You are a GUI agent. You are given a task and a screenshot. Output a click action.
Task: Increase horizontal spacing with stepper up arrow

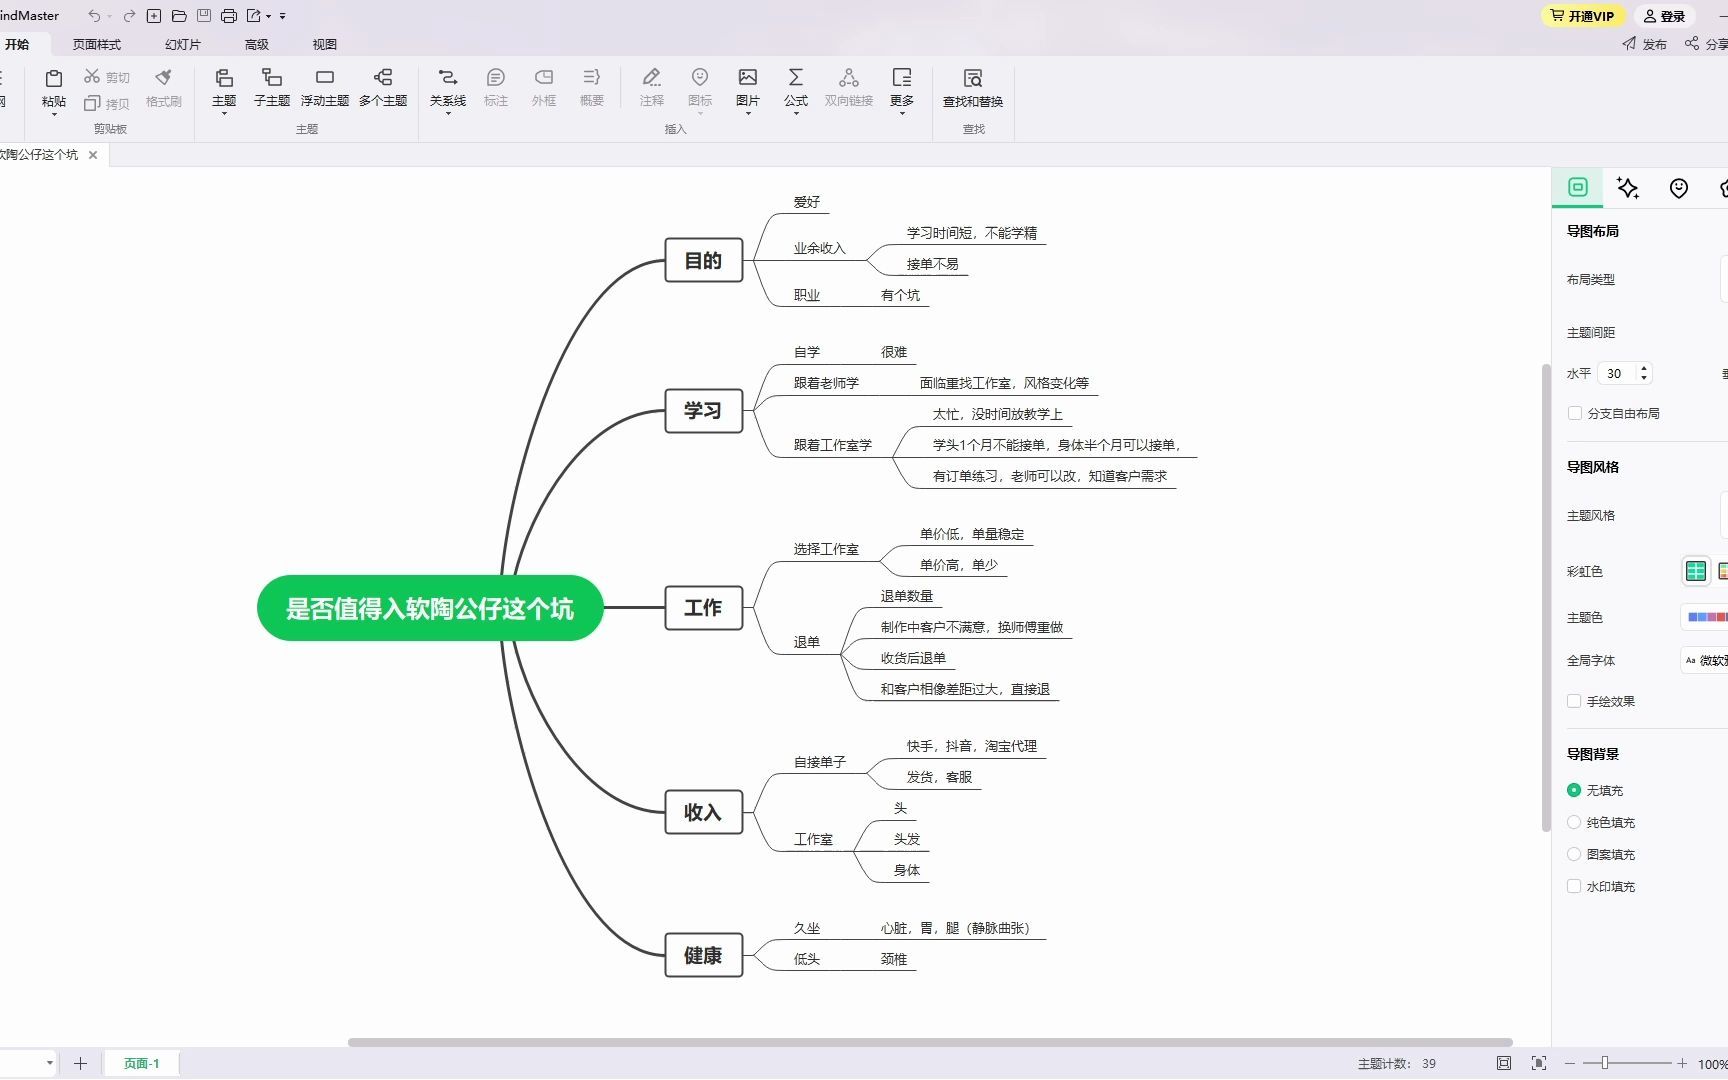1644,368
